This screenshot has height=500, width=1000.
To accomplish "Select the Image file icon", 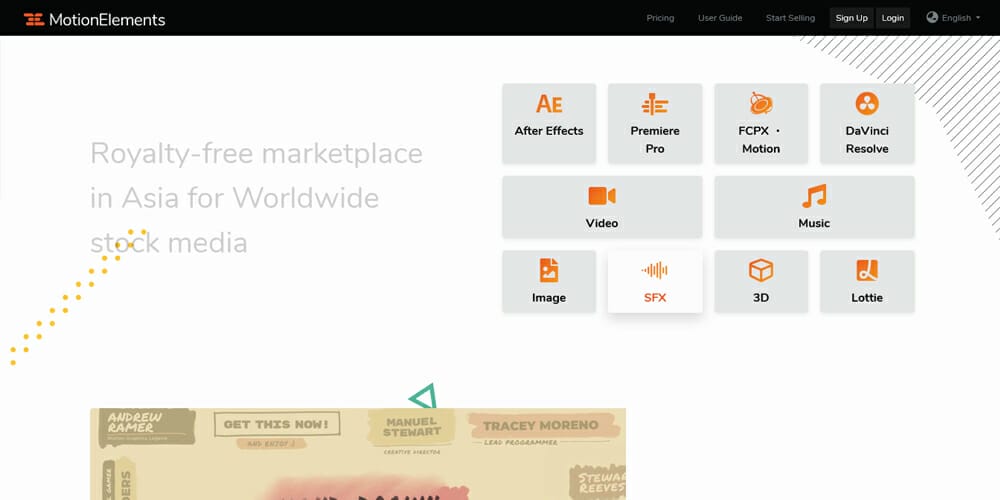I will pyautogui.click(x=548, y=270).
